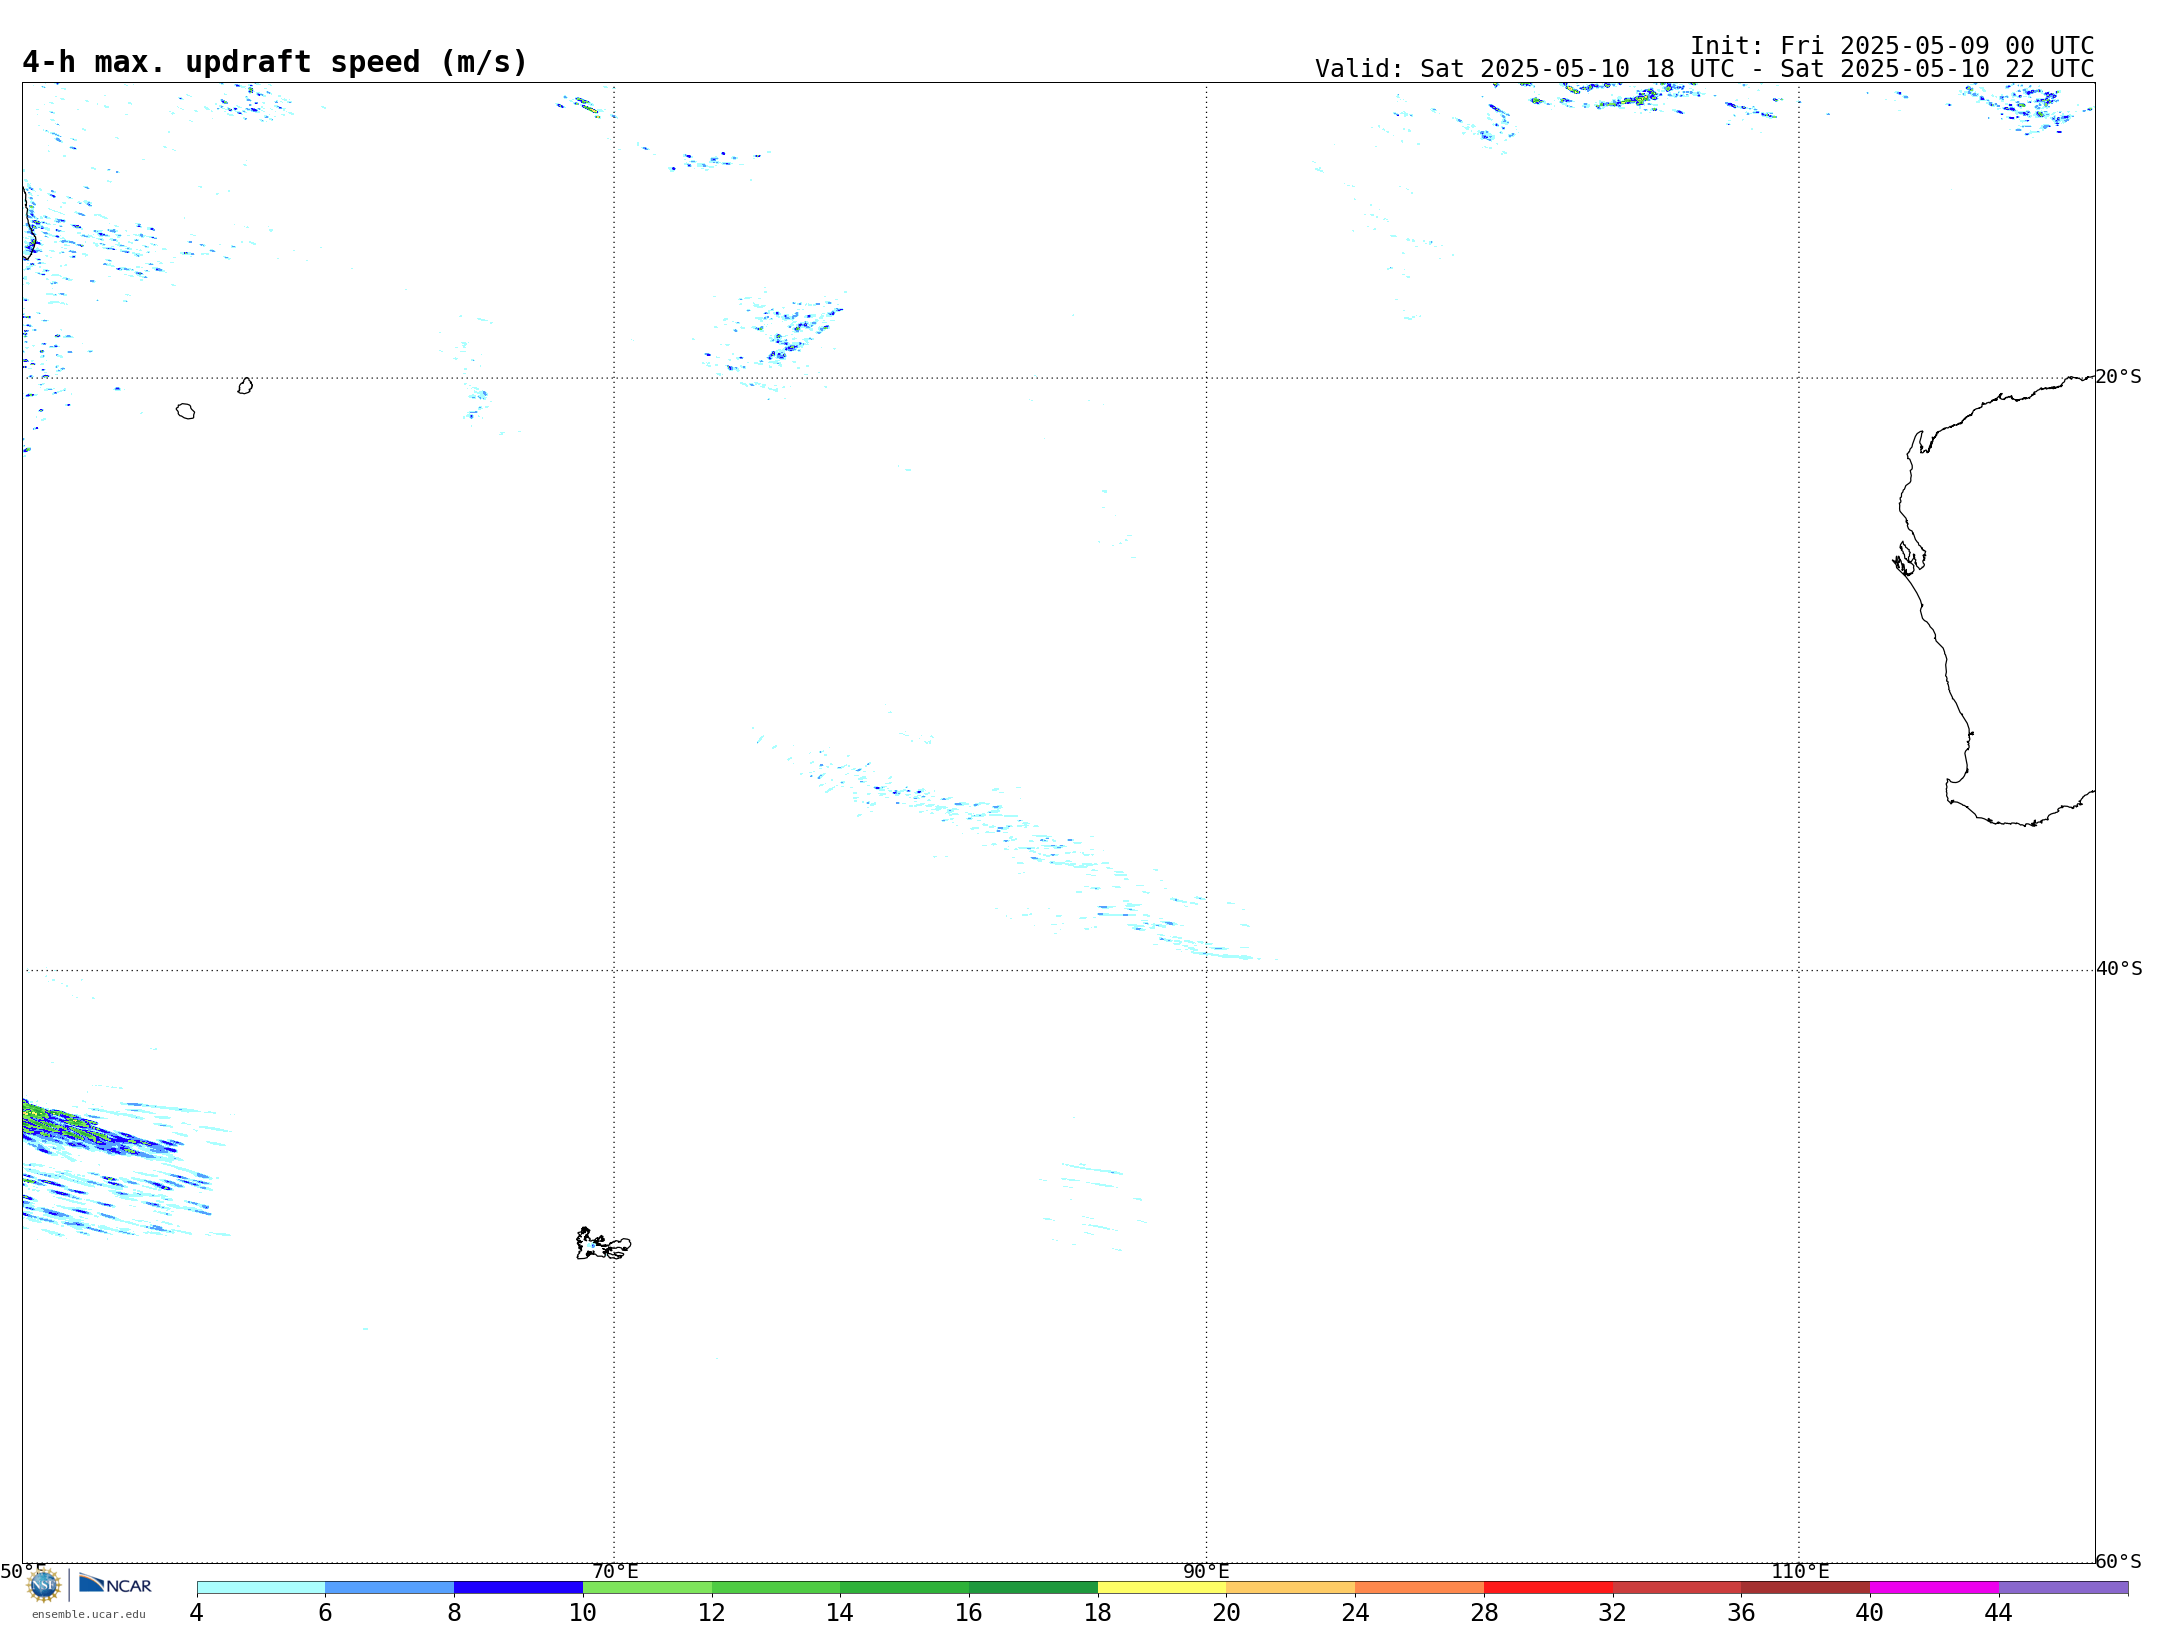Select the yellow 18-20 color swatch

(x=1162, y=1587)
